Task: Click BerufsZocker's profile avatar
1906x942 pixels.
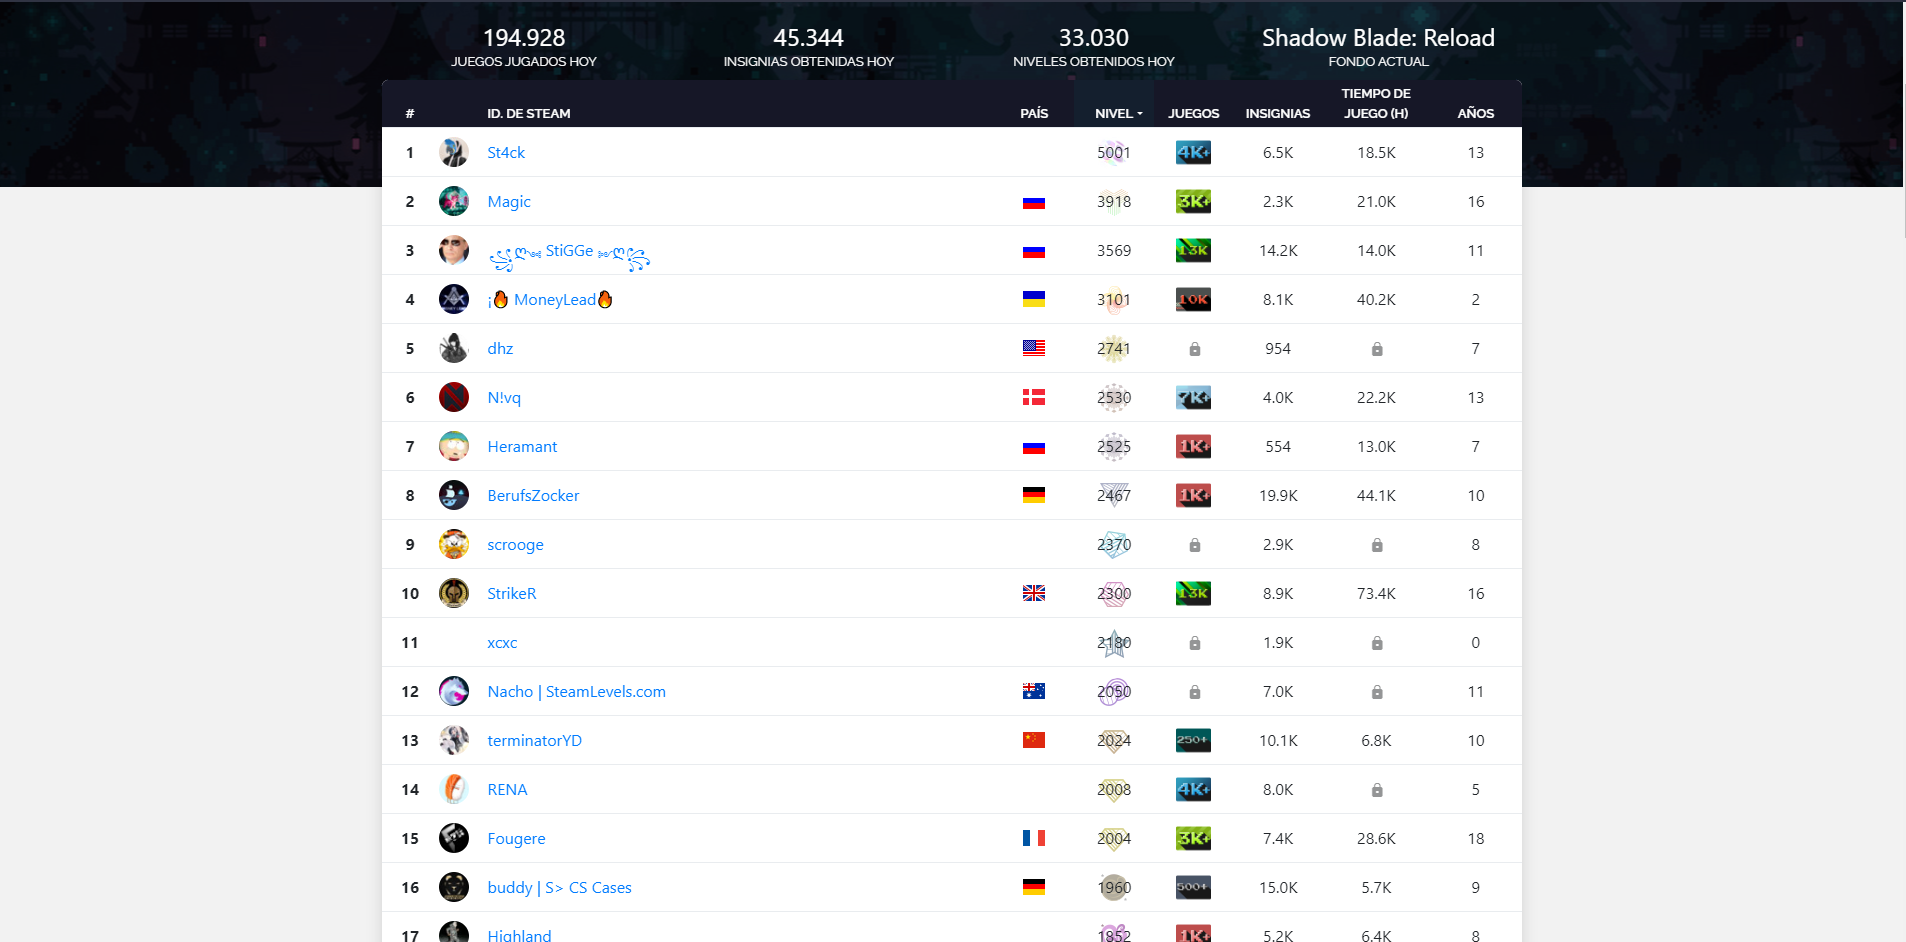Action: click(x=453, y=496)
